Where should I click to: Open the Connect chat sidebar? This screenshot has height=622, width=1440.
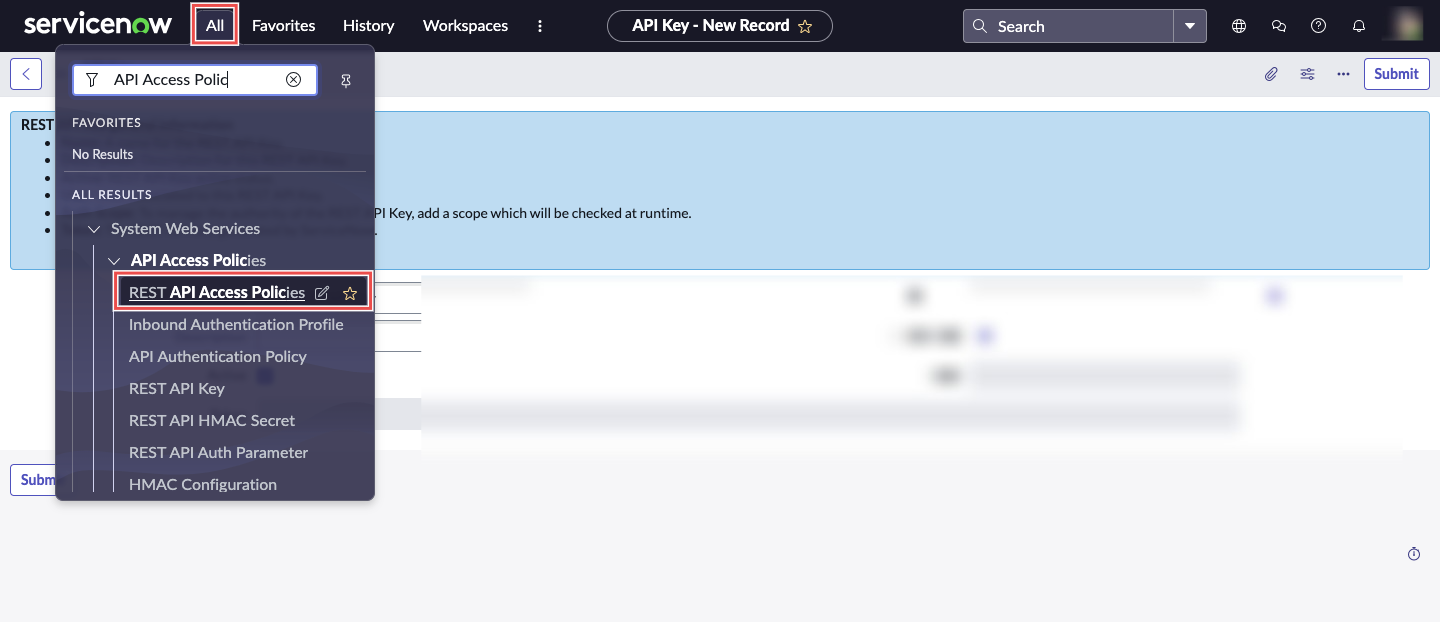click(1279, 25)
